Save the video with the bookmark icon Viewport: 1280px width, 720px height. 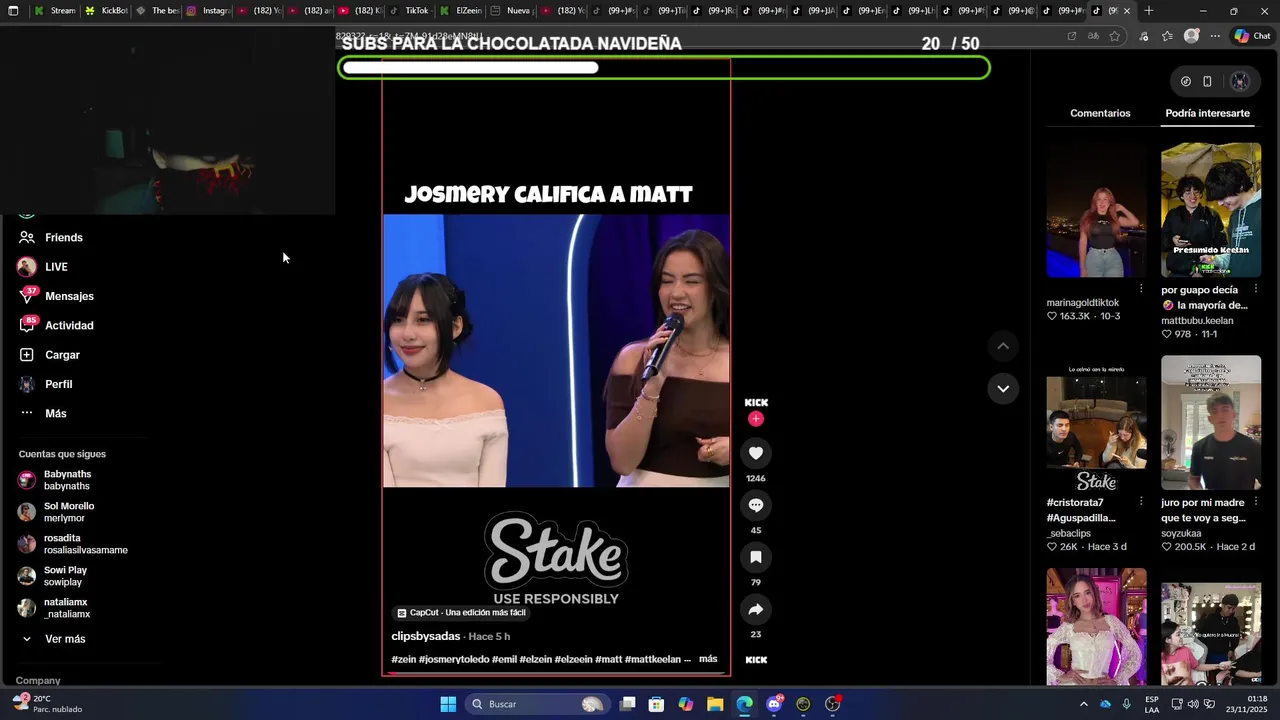tap(756, 557)
